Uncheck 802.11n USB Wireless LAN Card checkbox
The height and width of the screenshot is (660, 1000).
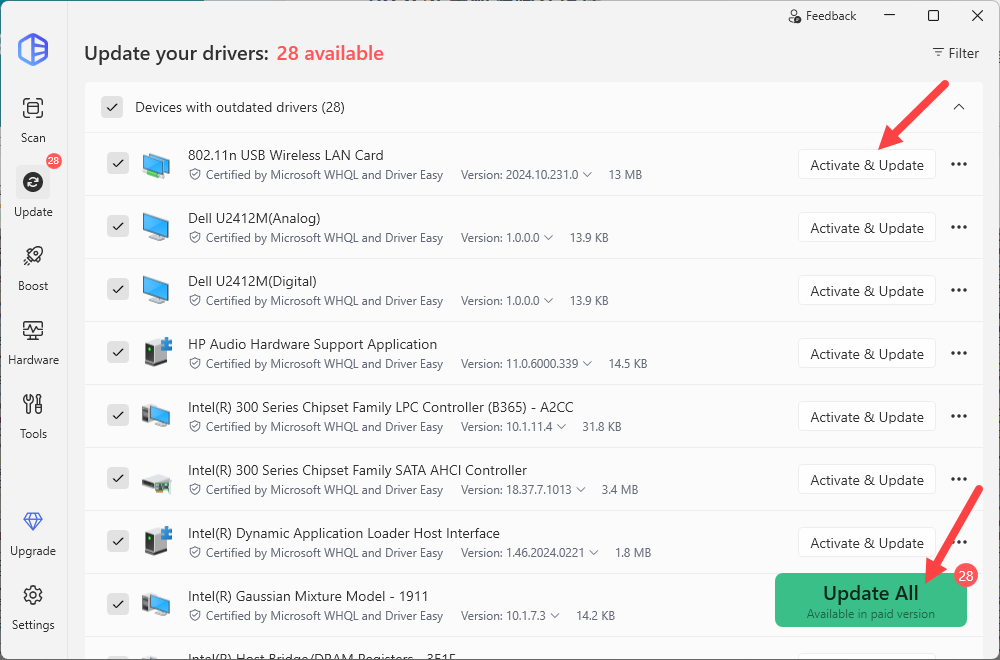point(118,163)
